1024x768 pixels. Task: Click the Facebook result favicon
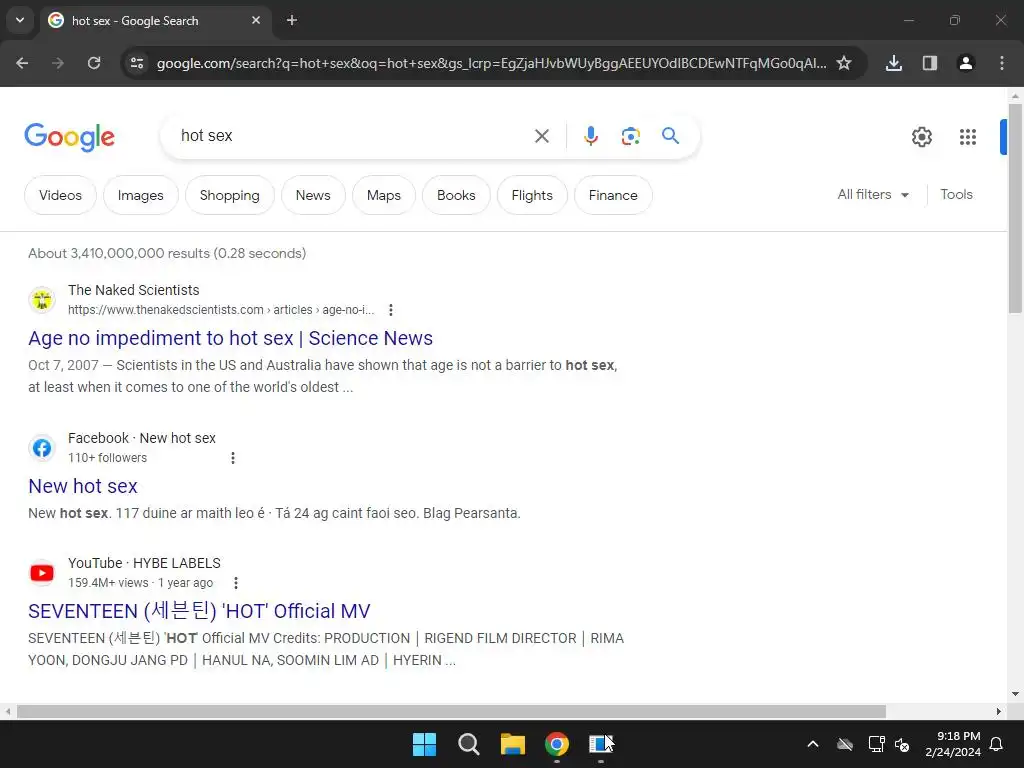click(x=42, y=448)
